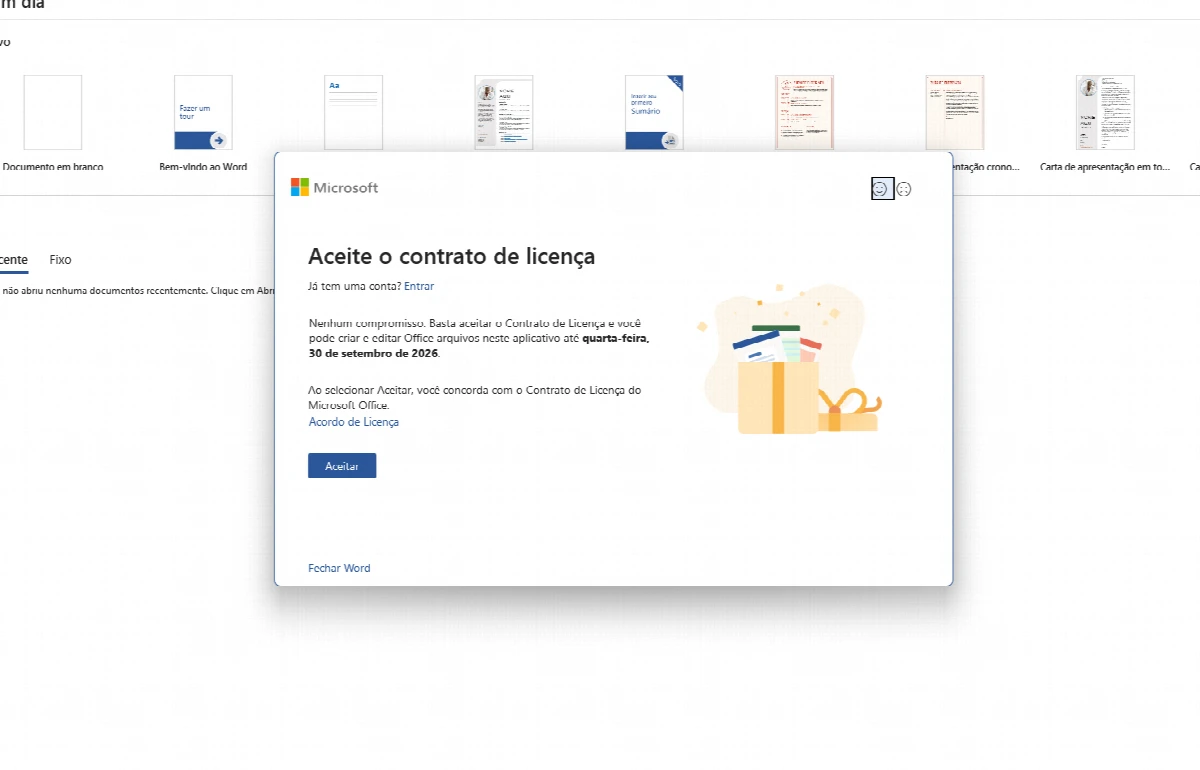This screenshot has height=770, width=1200.
Task: Click the smiley face feedback icon
Action: click(880, 188)
